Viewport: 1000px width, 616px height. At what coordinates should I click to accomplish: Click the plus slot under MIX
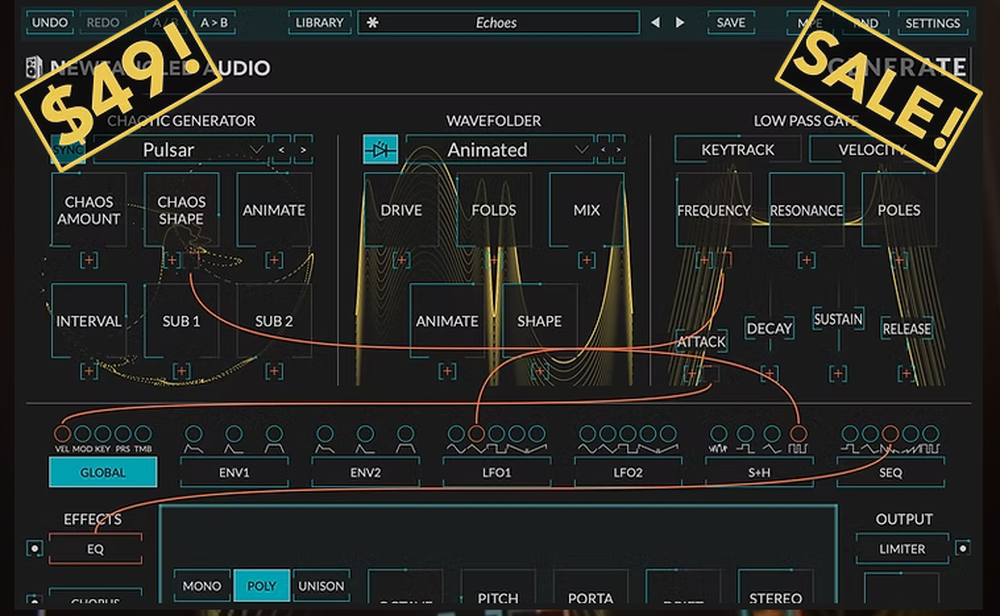click(x=586, y=260)
